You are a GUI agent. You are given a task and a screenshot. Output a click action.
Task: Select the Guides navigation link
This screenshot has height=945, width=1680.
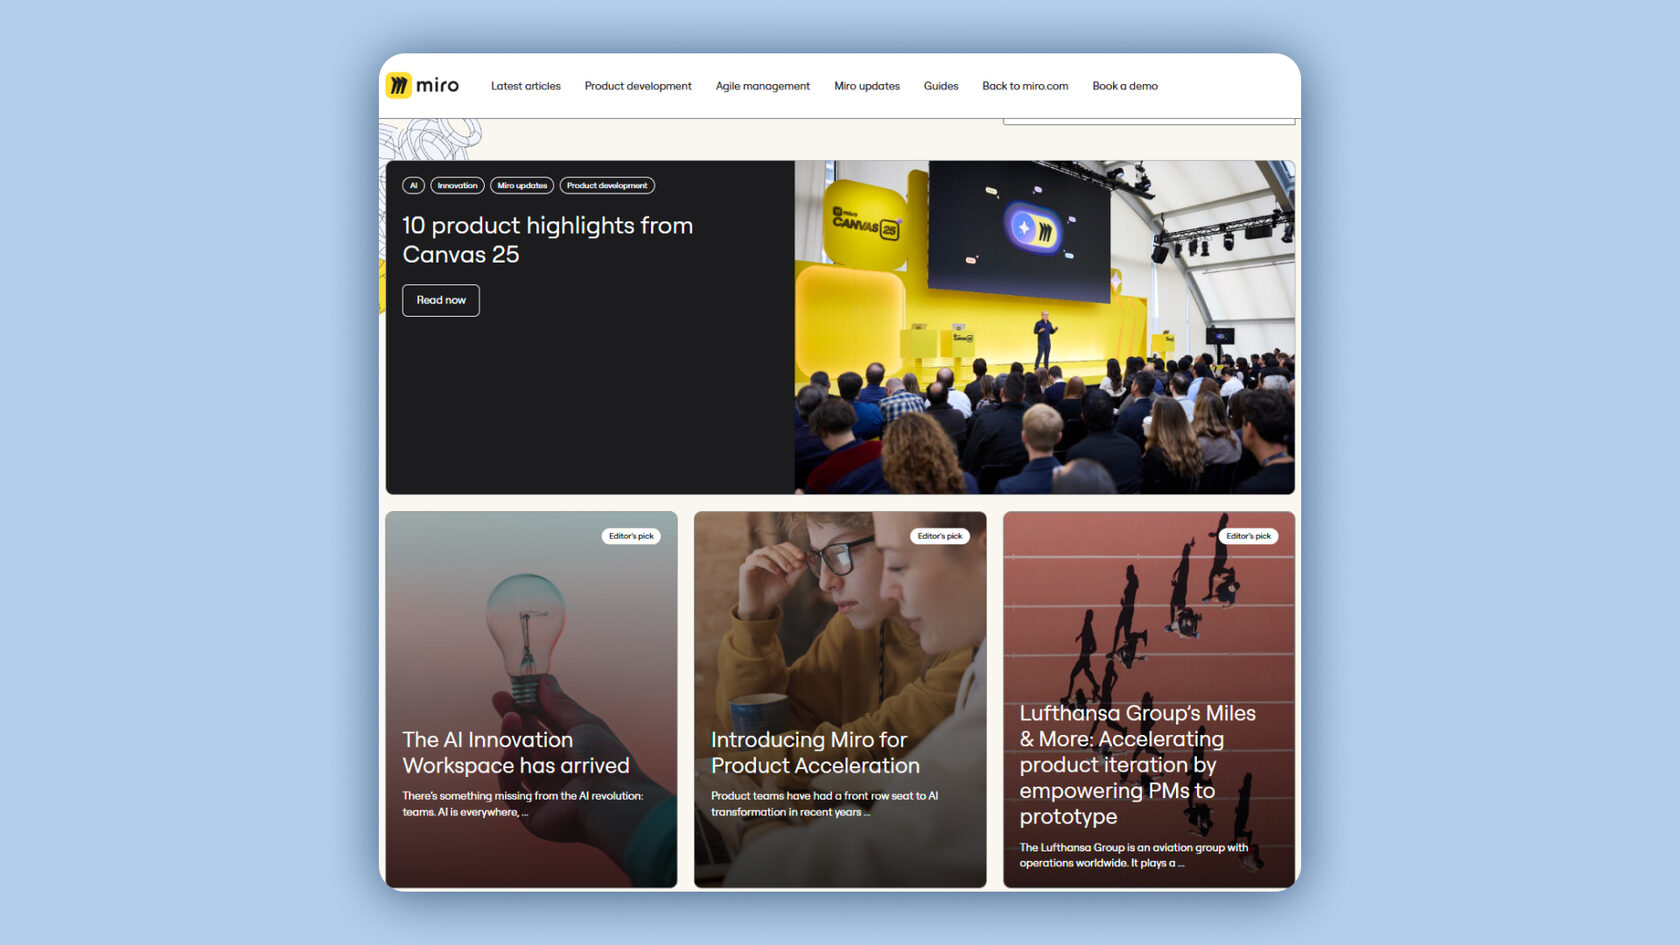point(941,86)
